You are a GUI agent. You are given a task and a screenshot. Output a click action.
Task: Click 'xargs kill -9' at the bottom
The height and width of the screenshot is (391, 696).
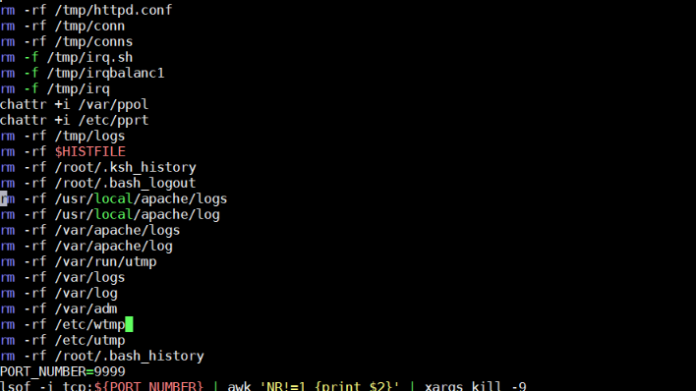click(475, 386)
